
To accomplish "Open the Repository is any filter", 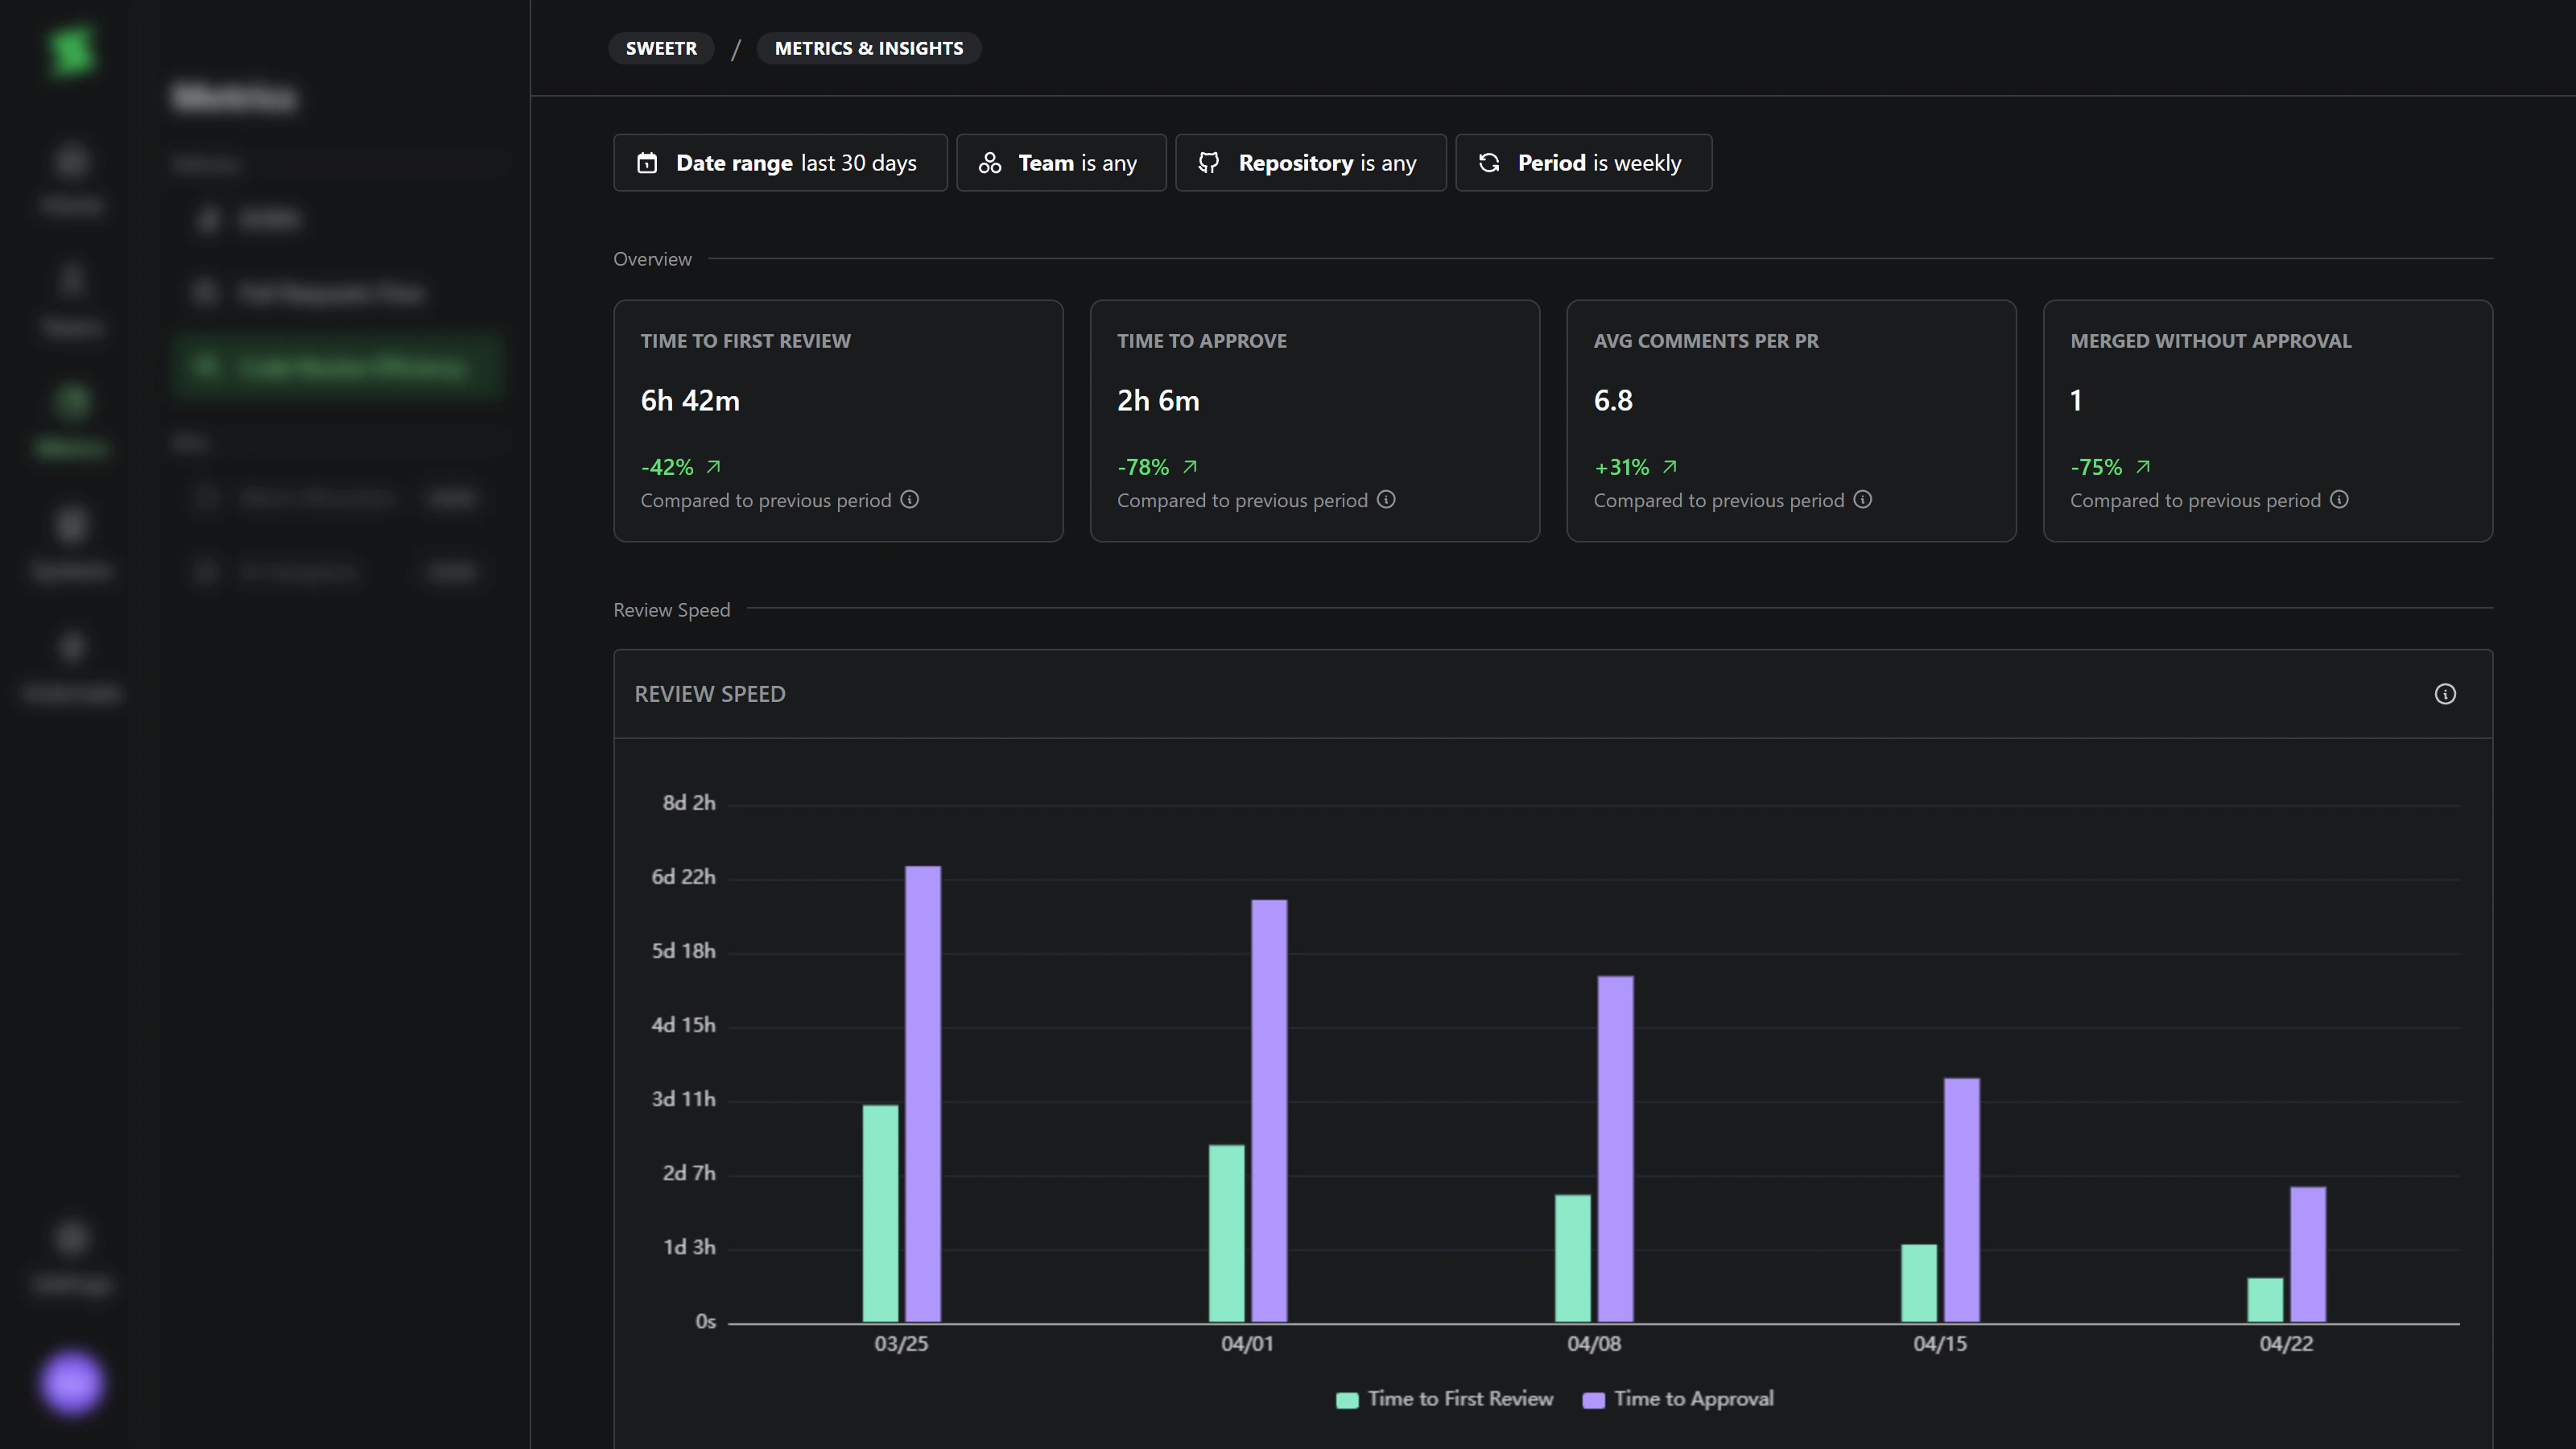I will (1310, 163).
